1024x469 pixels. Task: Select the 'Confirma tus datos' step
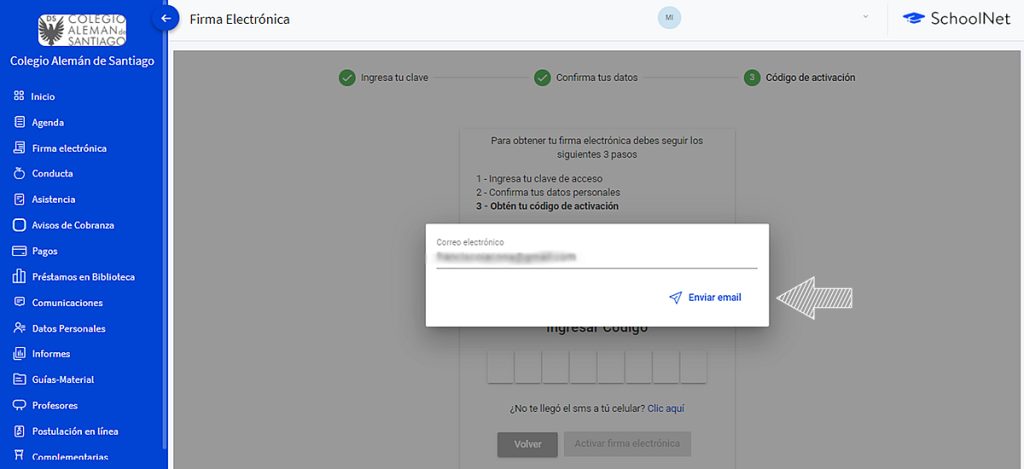[596, 77]
